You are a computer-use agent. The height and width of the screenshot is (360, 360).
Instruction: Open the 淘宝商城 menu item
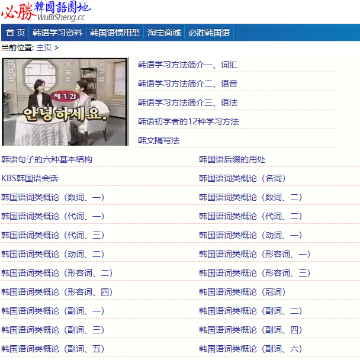coord(164,33)
